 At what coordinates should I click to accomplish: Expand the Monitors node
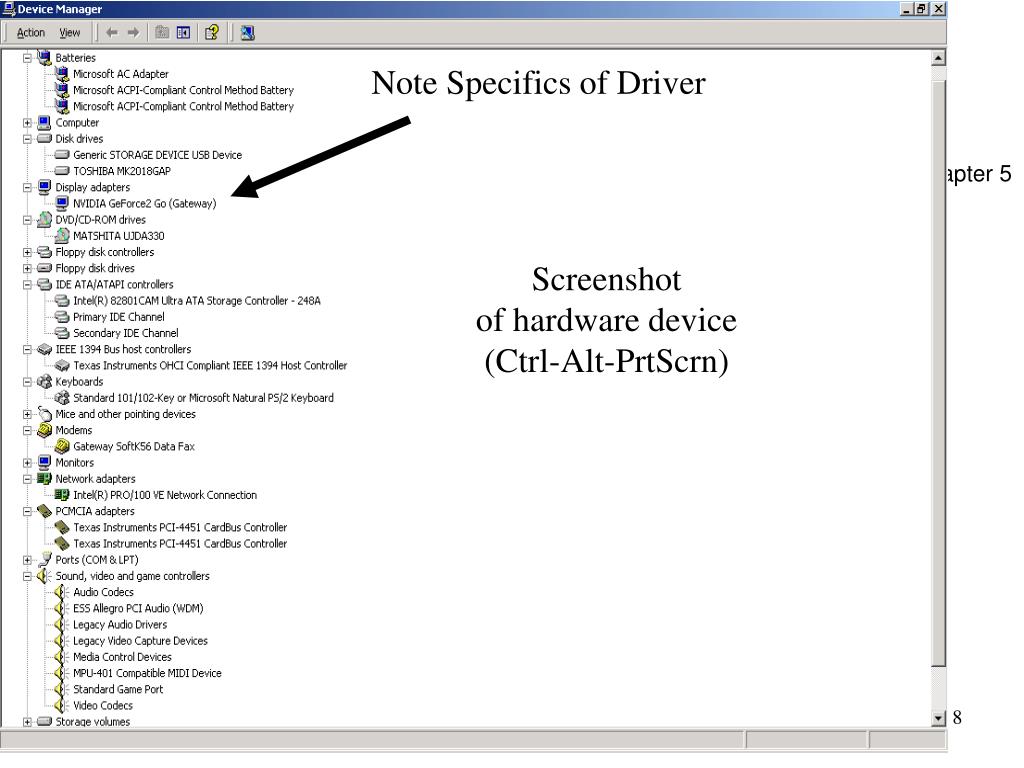27,463
